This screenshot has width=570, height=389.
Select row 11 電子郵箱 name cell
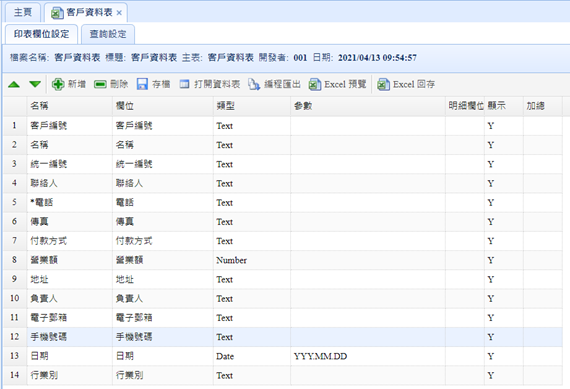pos(70,318)
